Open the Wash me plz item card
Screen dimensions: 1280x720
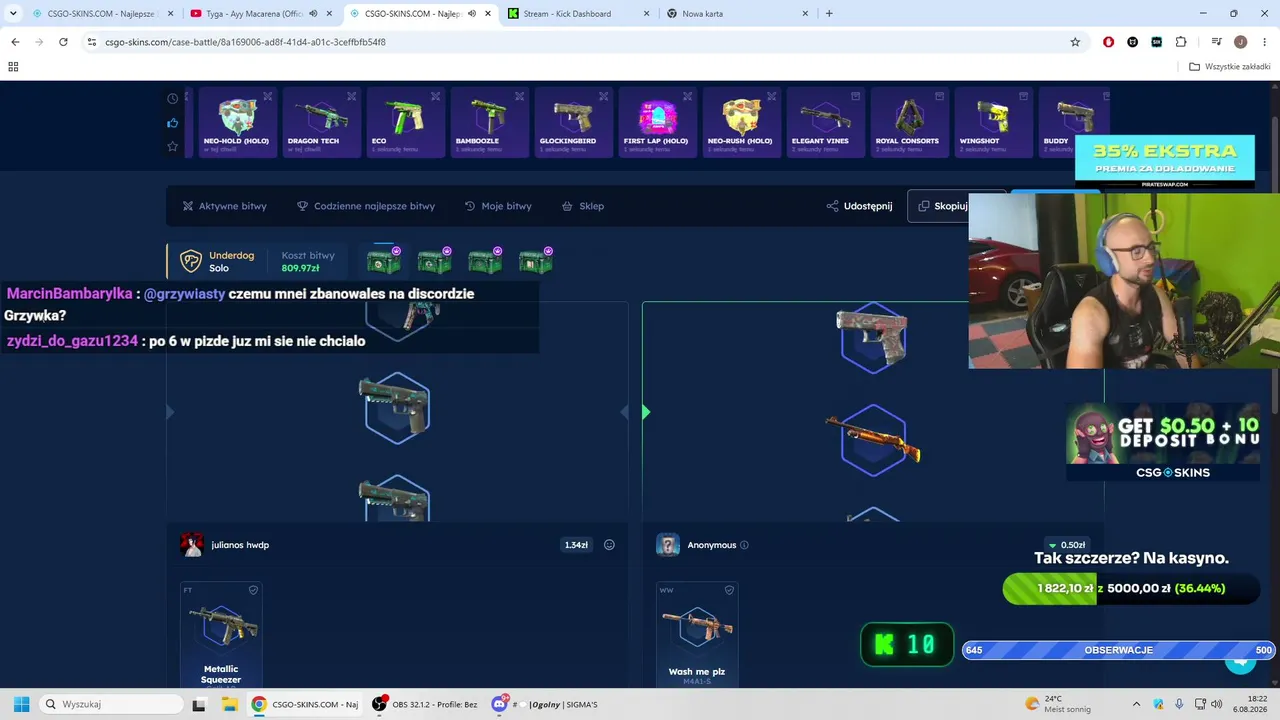coord(697,635)
